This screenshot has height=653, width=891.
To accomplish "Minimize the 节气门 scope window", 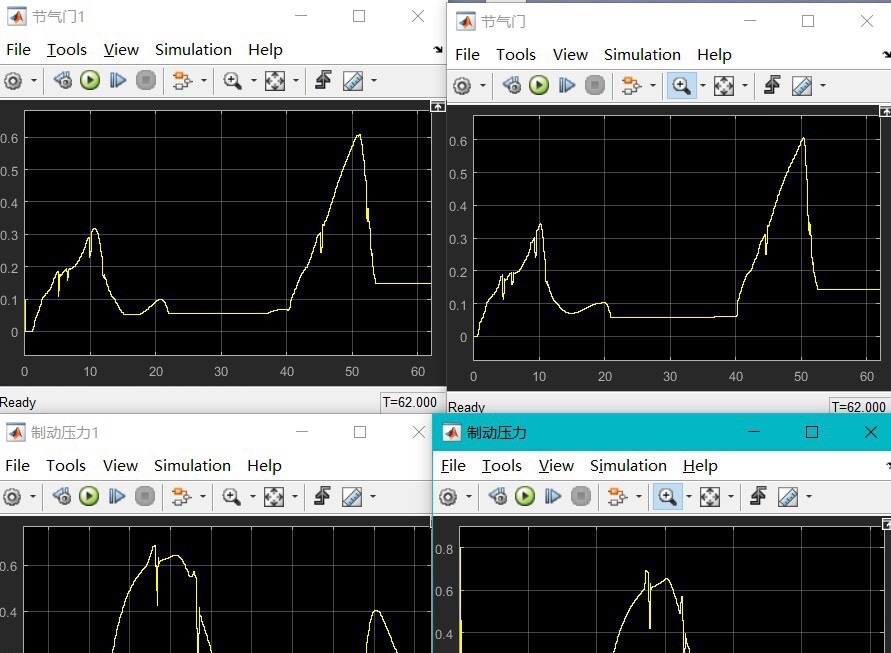I will 750,21.
